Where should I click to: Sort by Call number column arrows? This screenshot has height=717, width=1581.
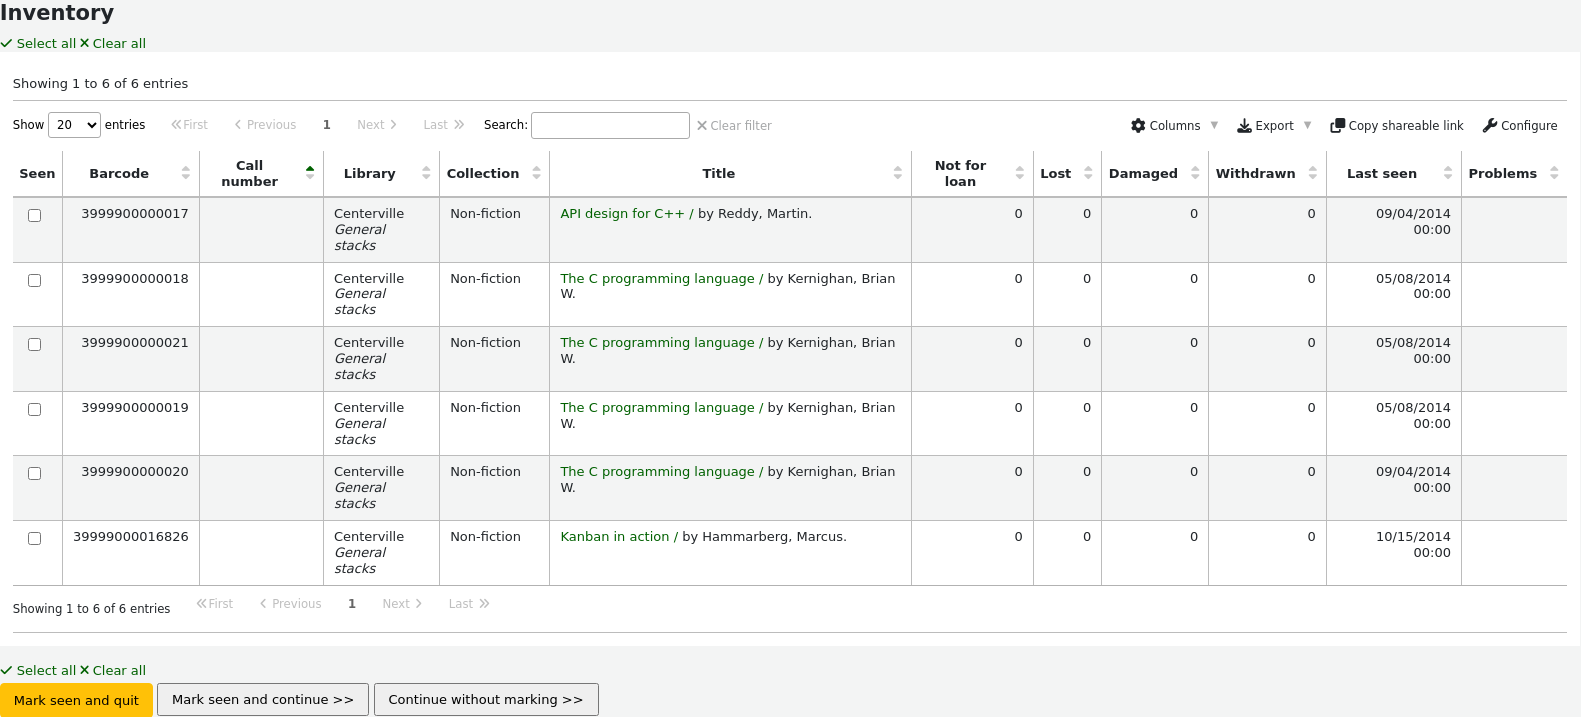(x=310, y=173)
